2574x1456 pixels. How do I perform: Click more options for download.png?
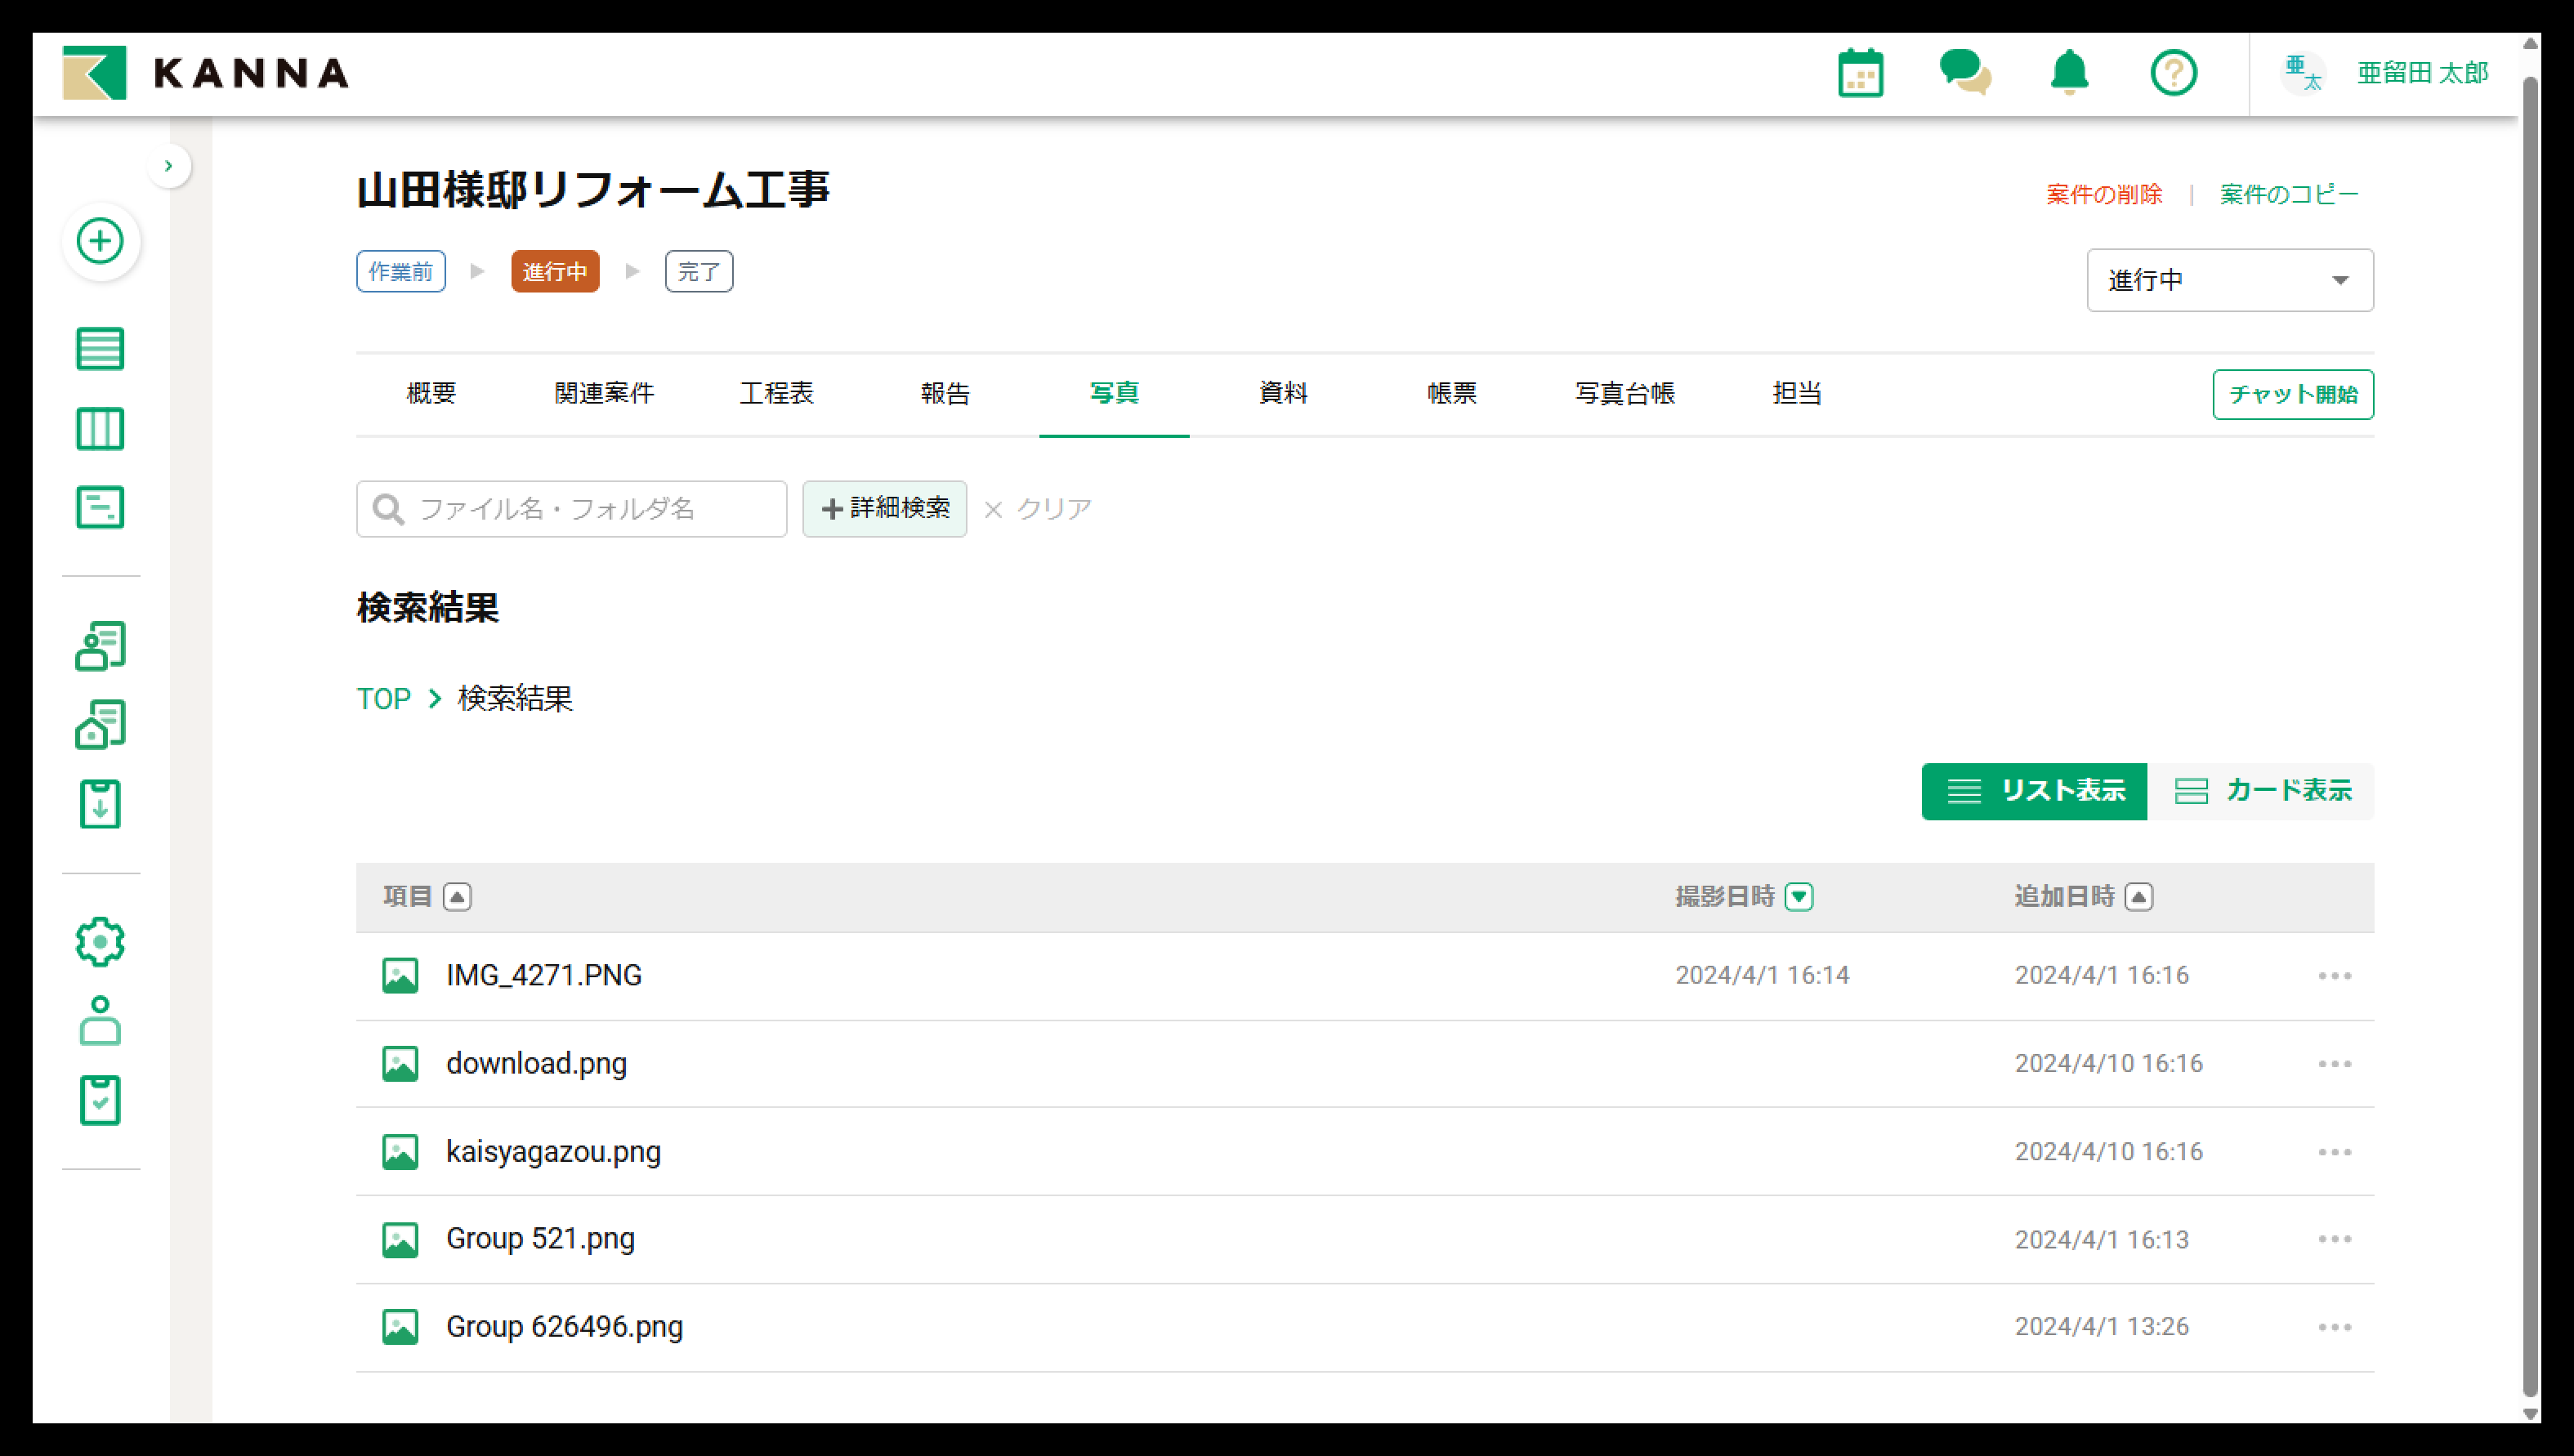(2334, 1063)
